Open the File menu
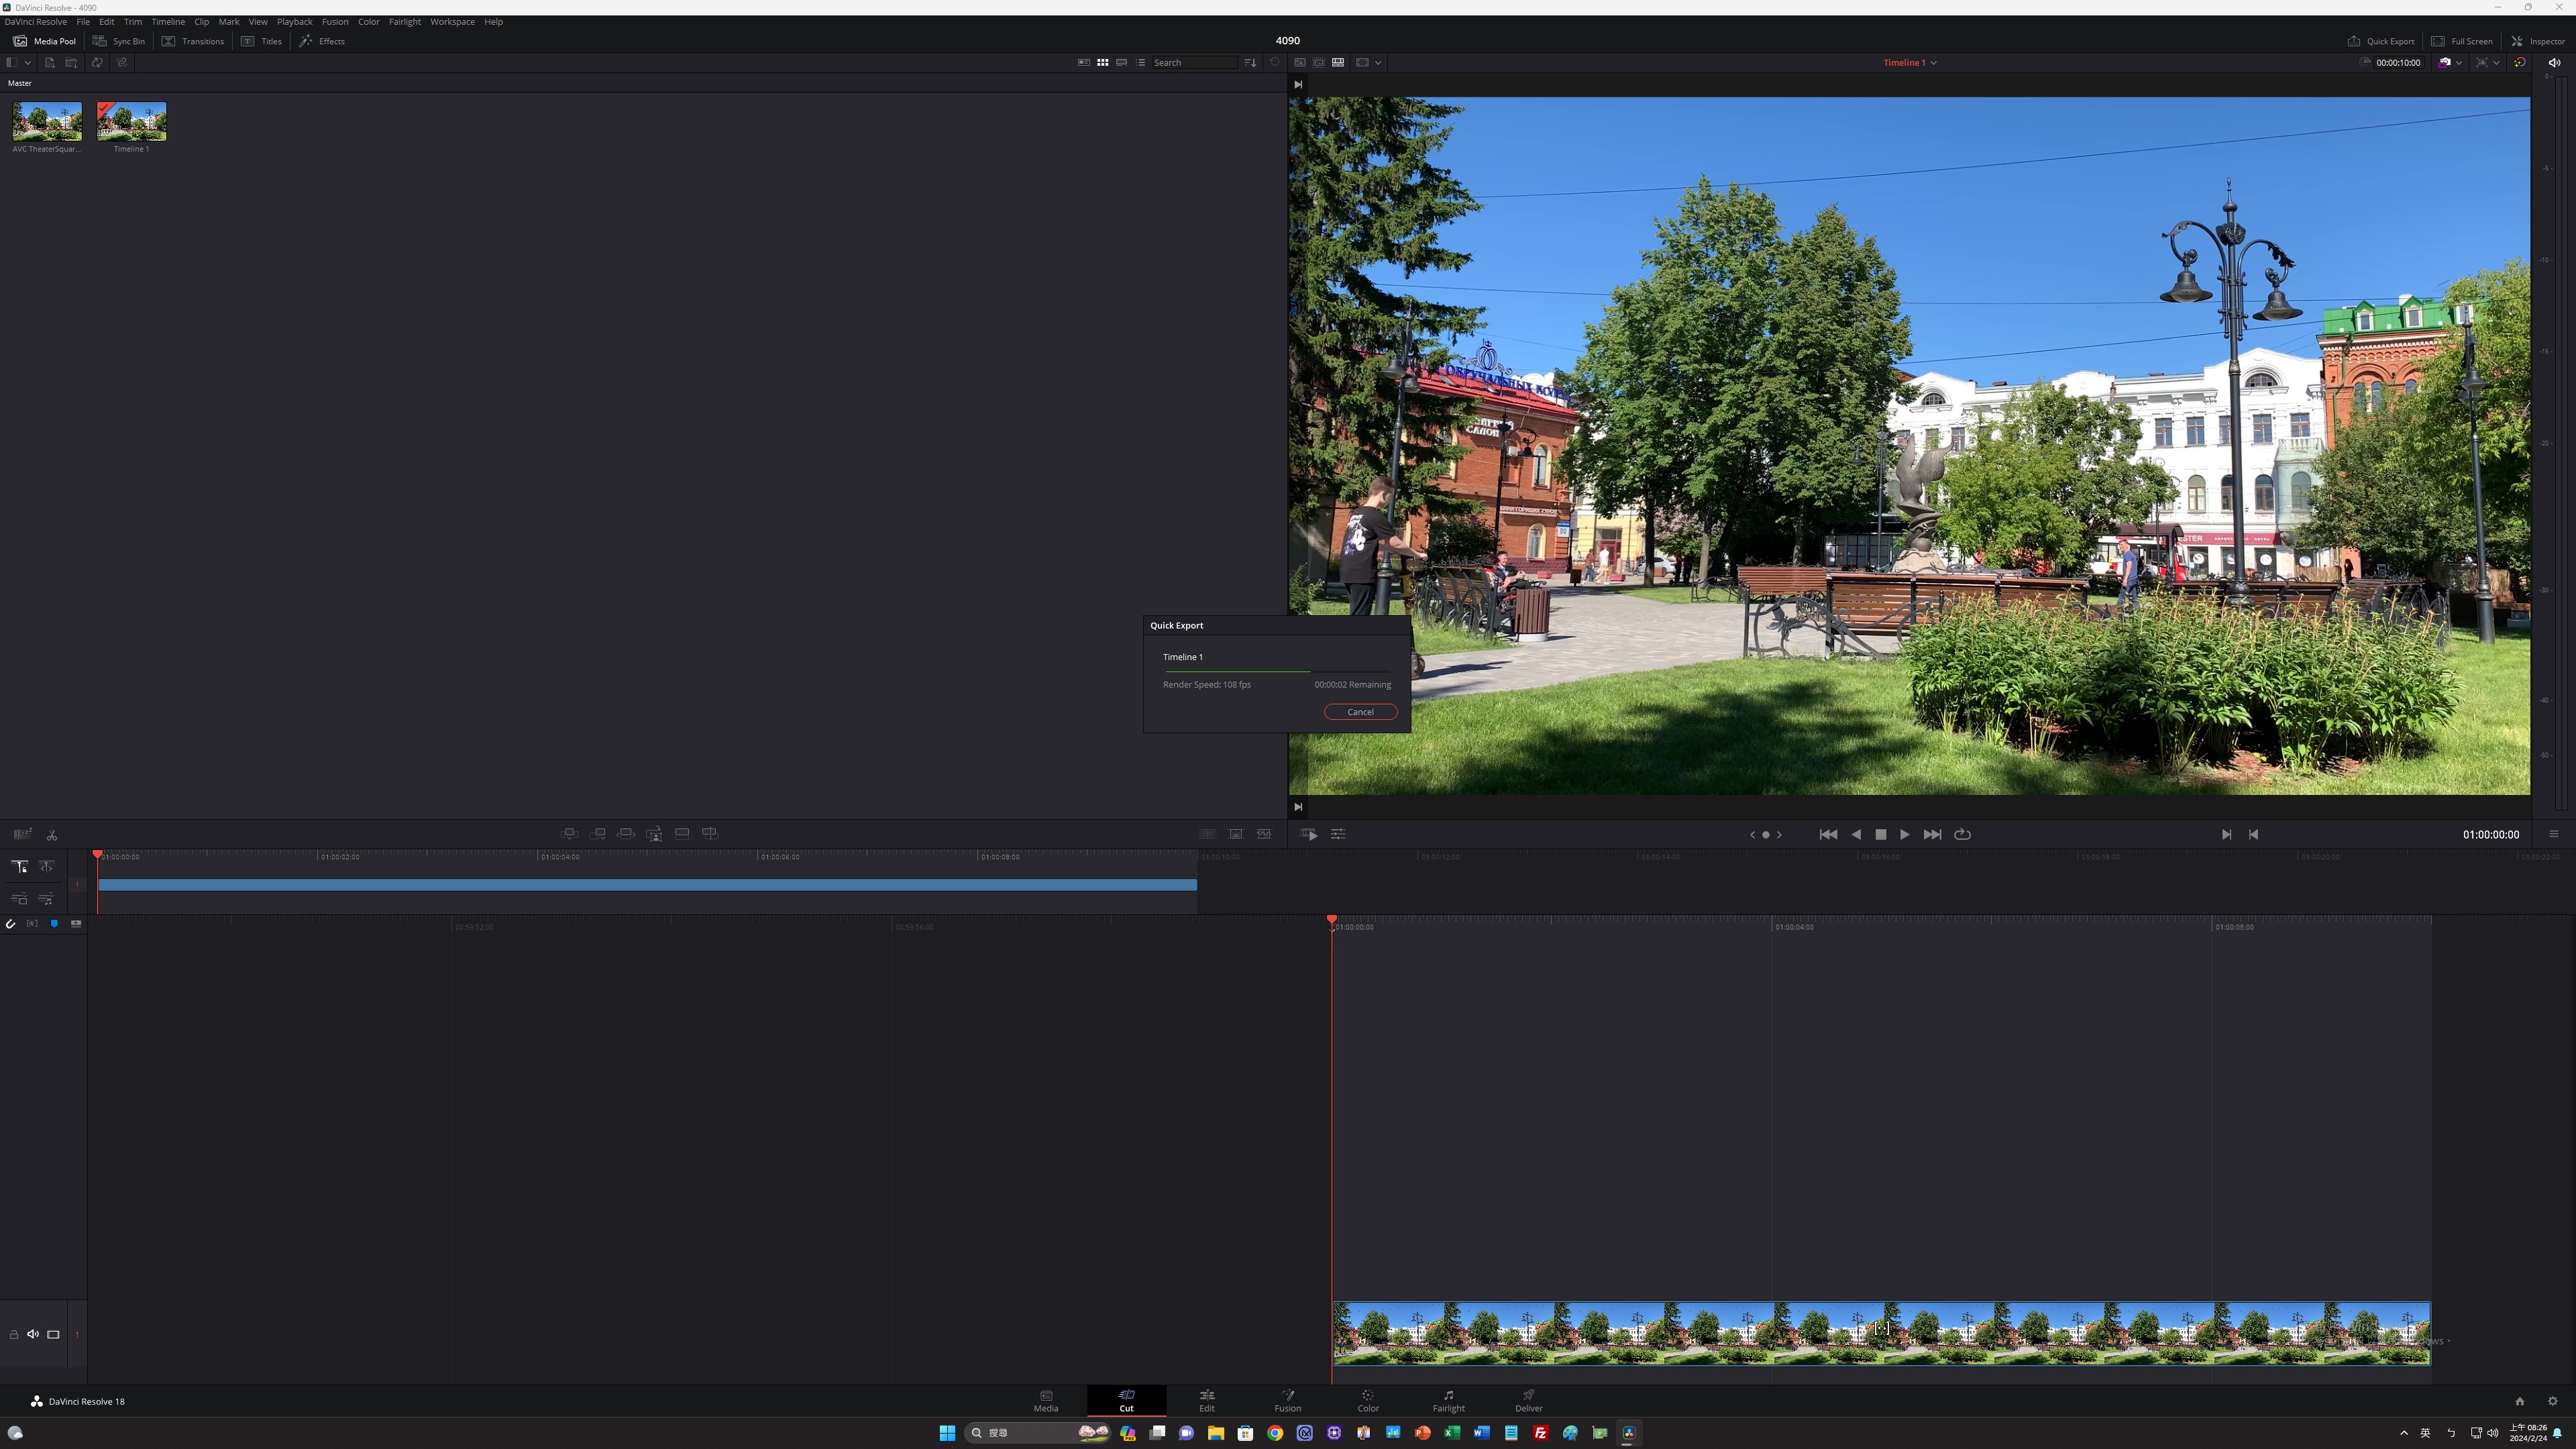2576x1449 pixels. 83,21
